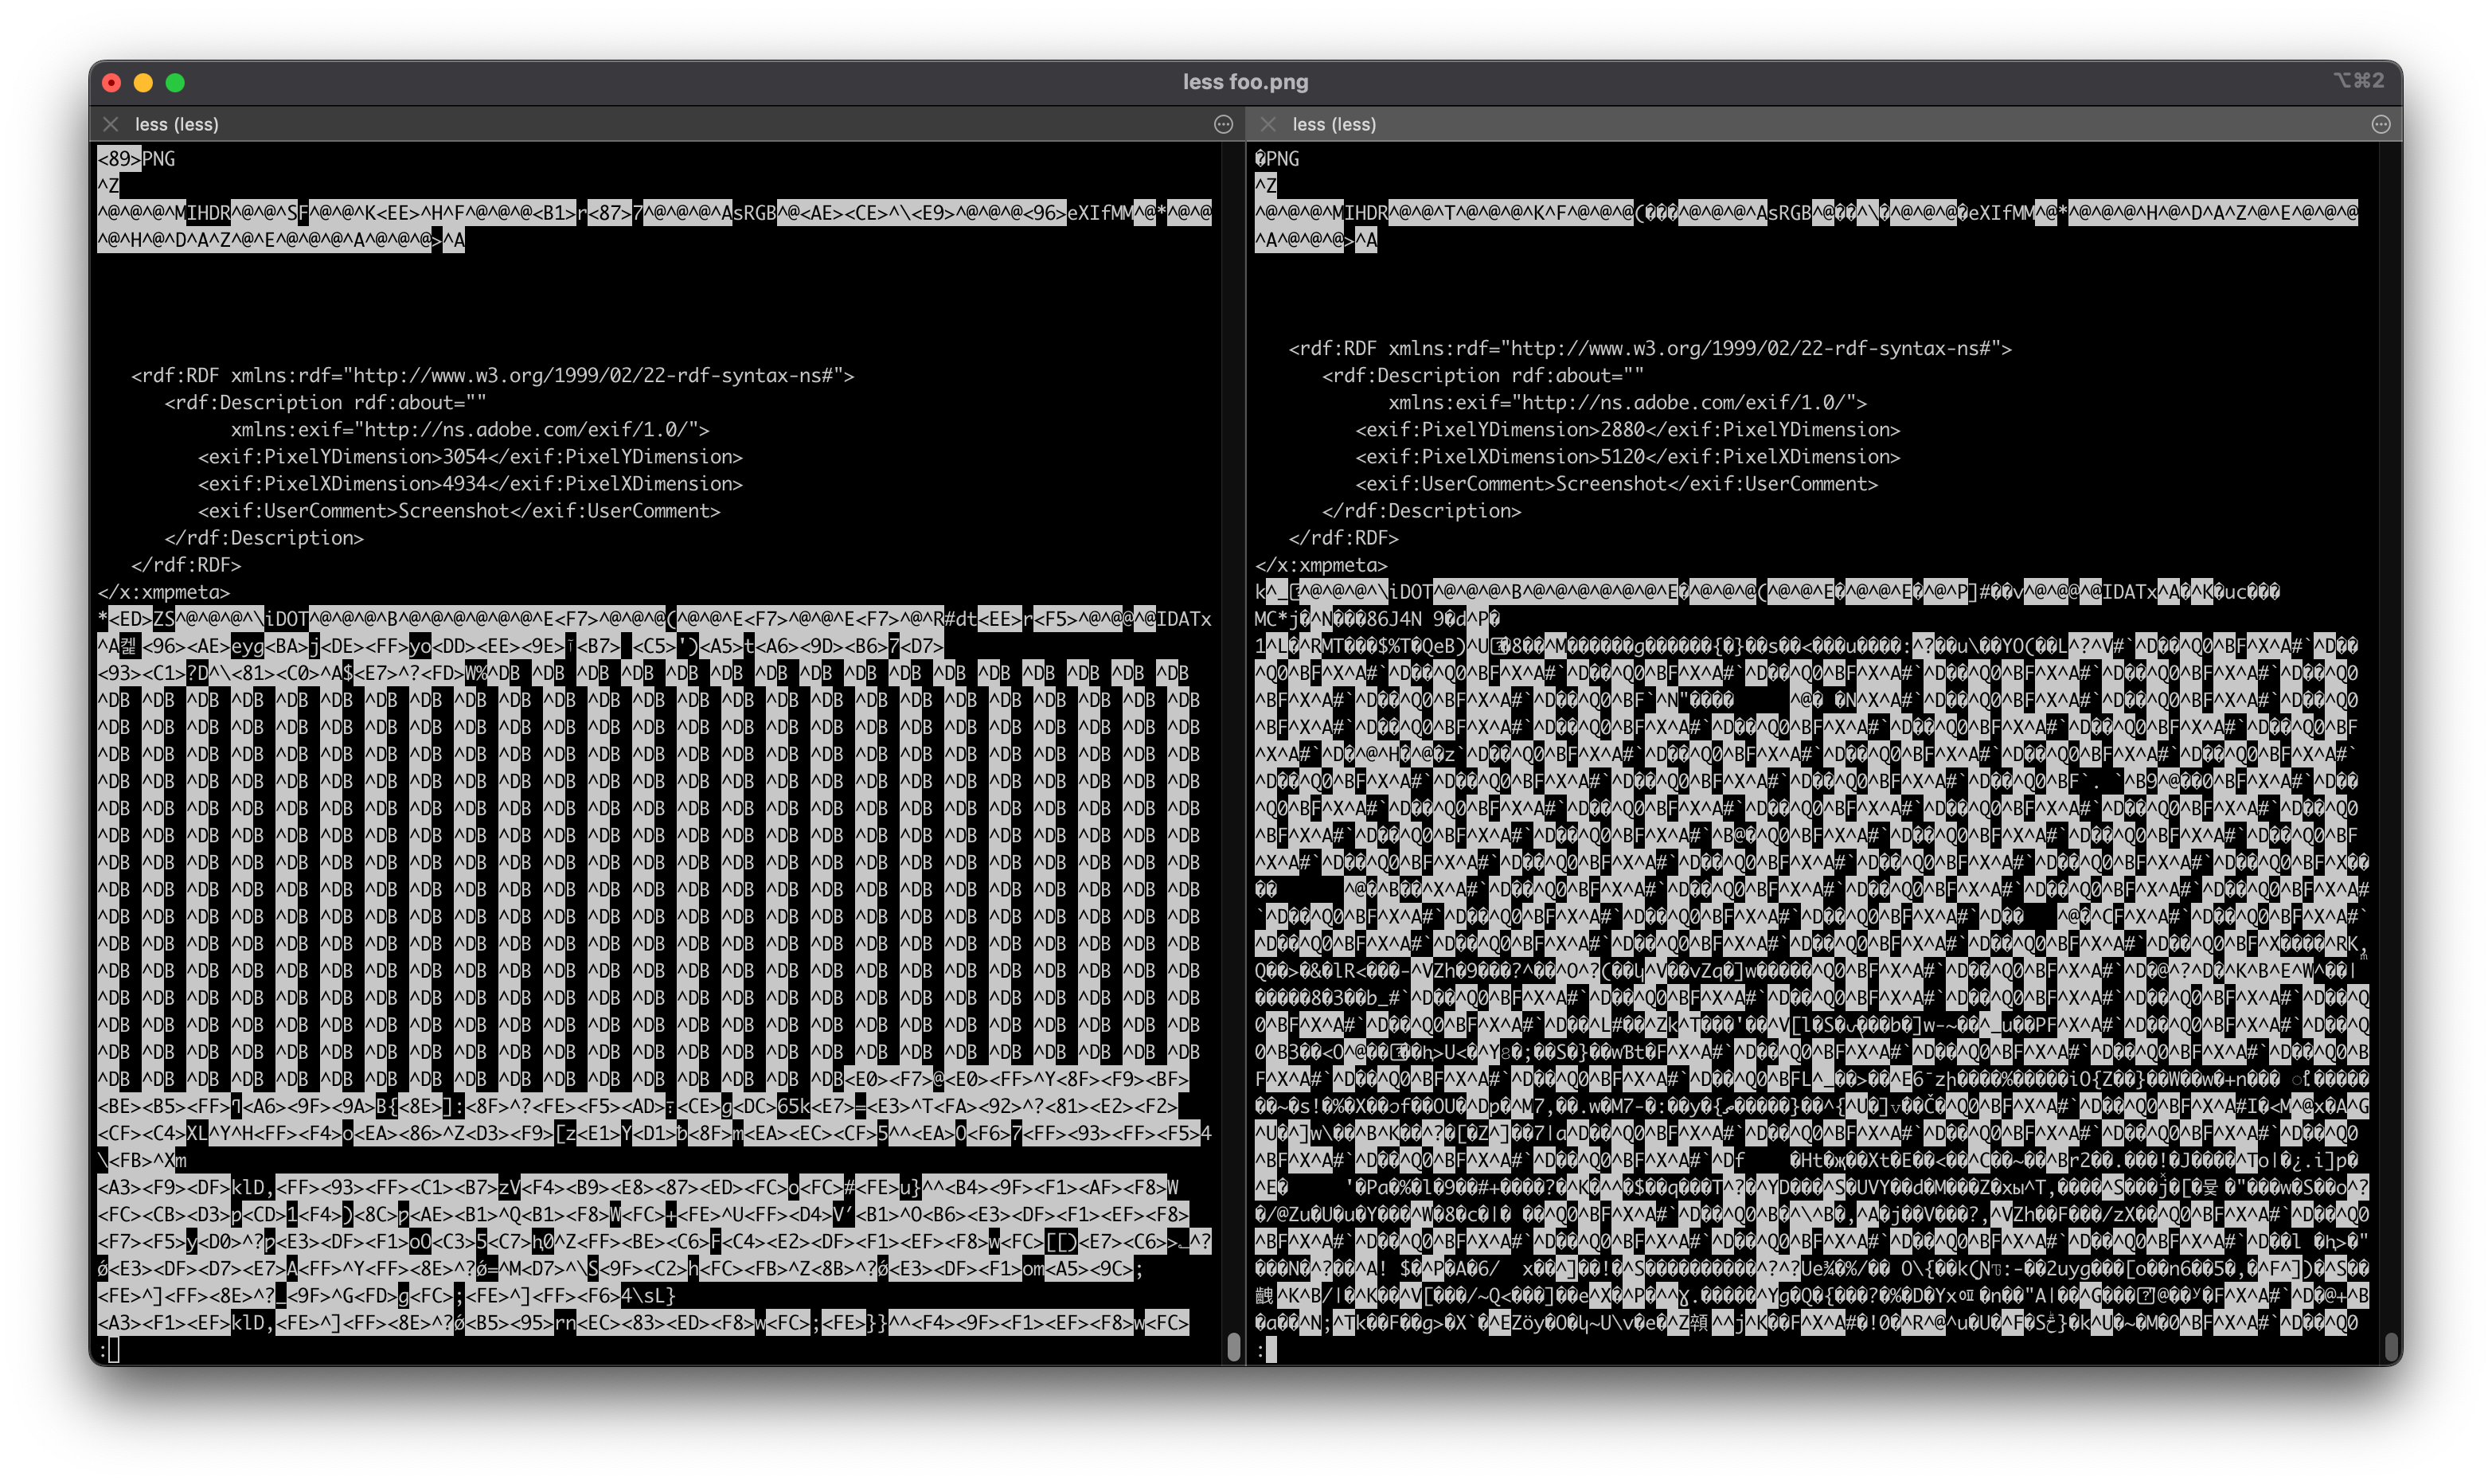Close the left 'less (less)' pane with its X
2492x1484 pixels.
tap(110, 124)
